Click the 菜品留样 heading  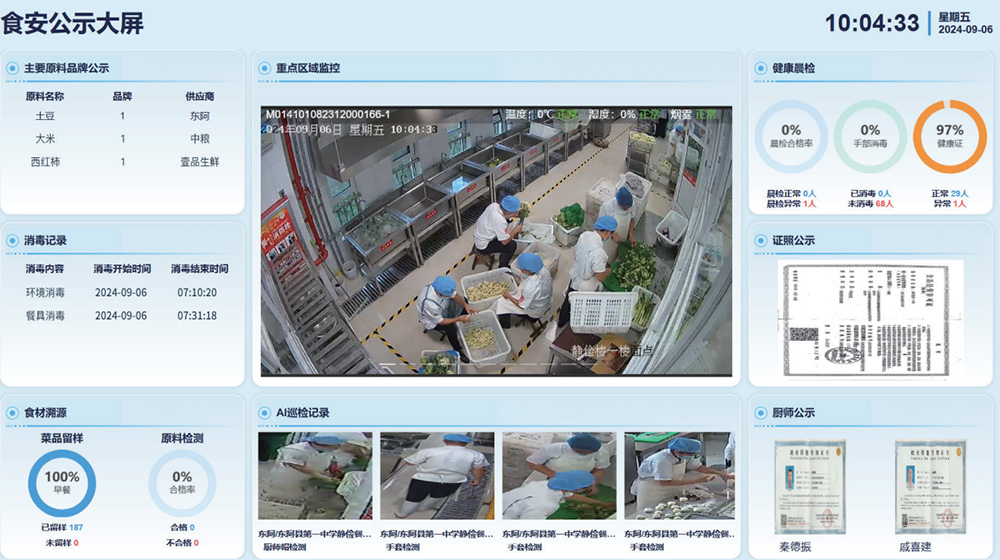tap(62, 438)
